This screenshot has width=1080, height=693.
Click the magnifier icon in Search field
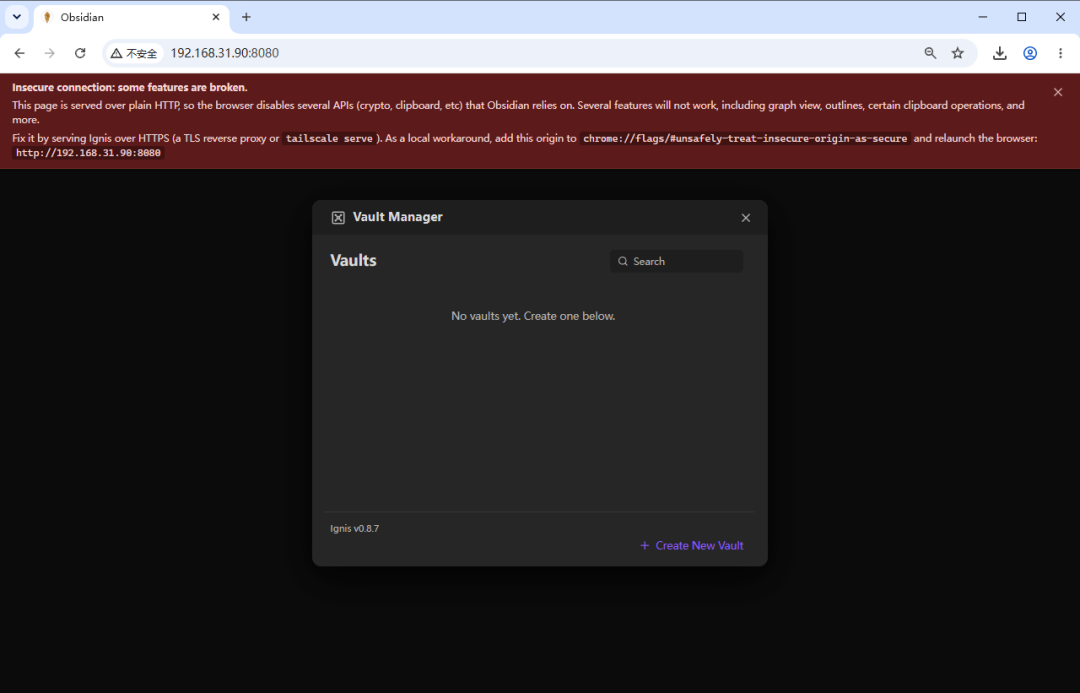[623, 261]
